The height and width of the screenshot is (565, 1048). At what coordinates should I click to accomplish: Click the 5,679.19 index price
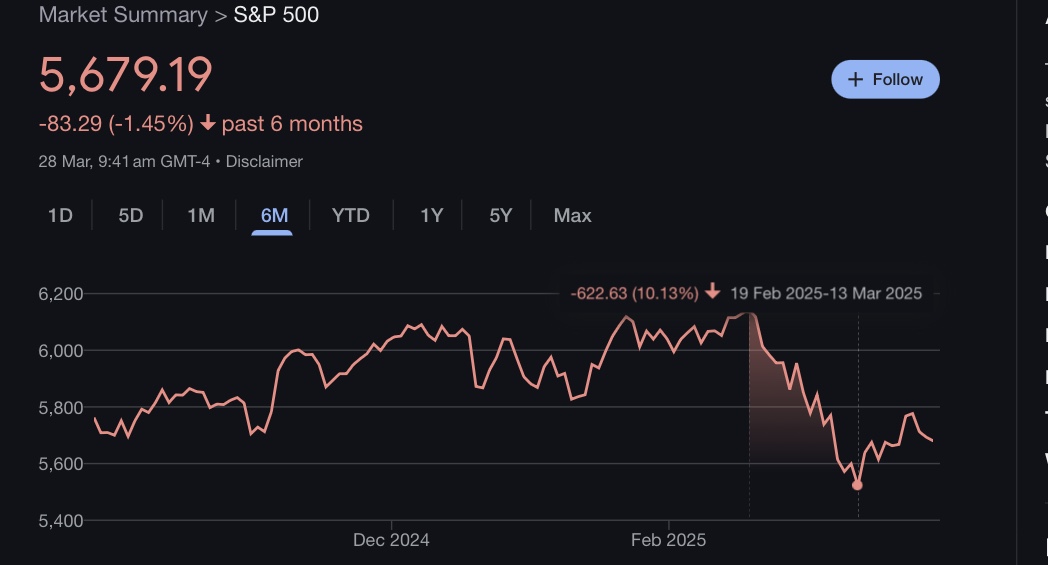tap(126, 76)
